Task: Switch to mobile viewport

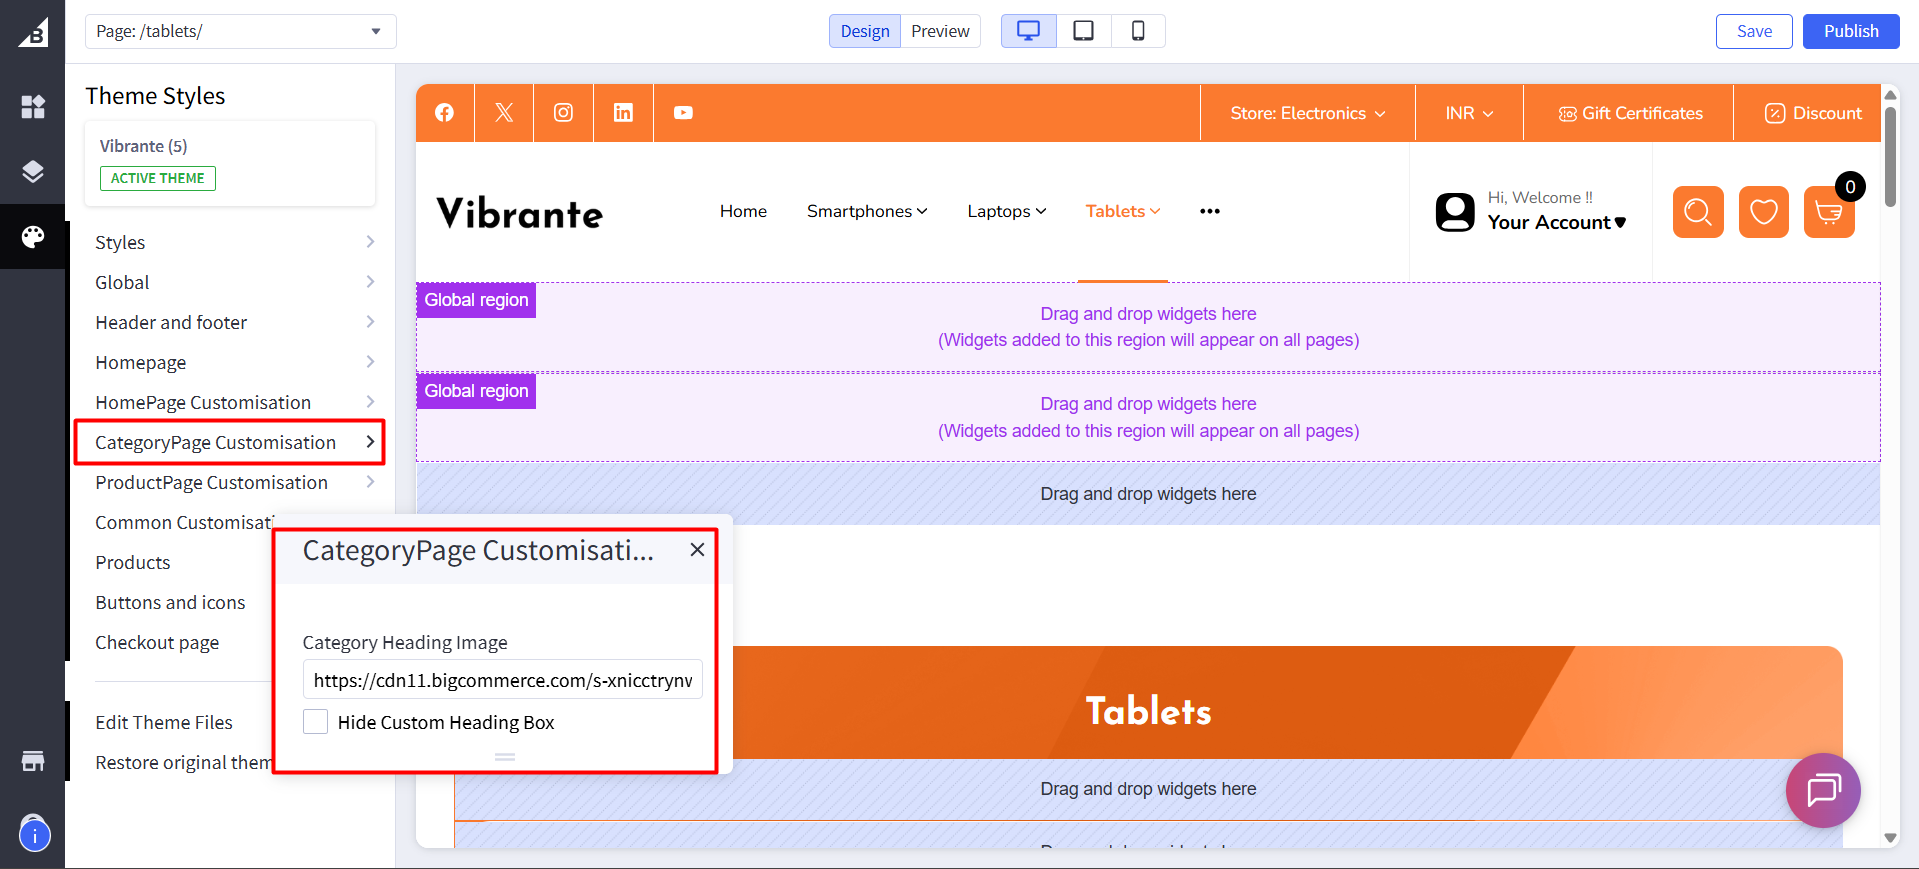Action: (1138, 31)
